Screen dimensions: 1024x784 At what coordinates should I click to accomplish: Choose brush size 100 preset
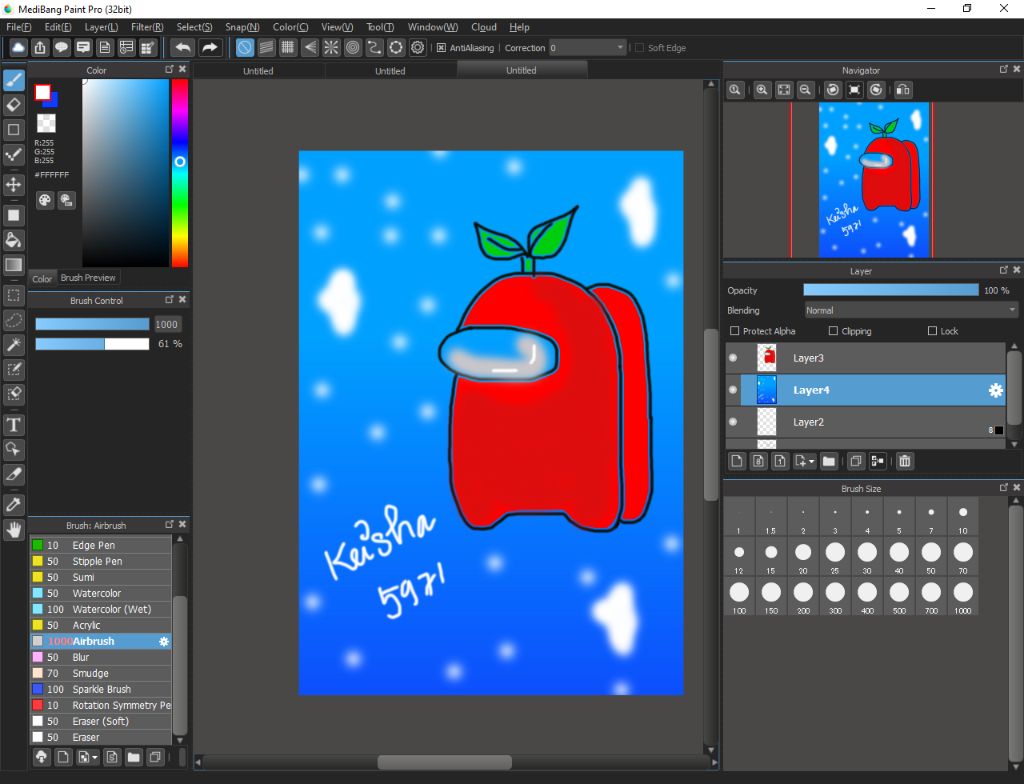click(739, 597)
